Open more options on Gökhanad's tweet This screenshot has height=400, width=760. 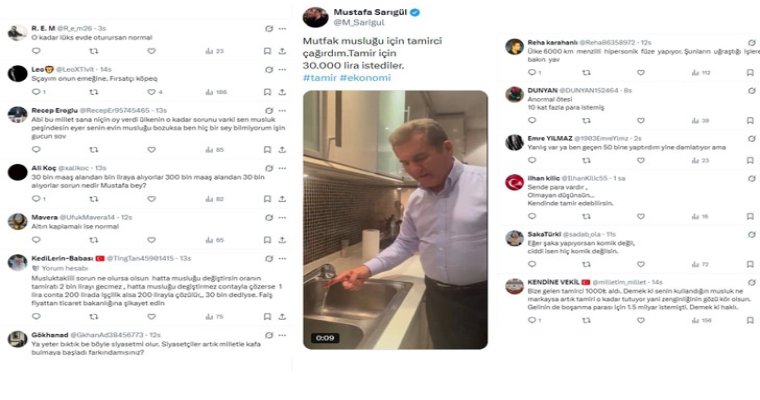282,335
